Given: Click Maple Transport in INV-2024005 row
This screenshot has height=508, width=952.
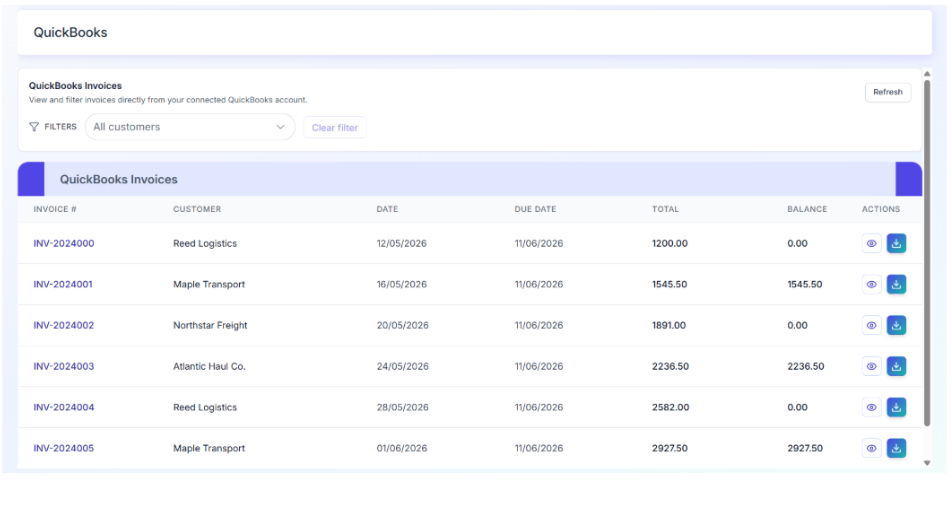Looking at the screenshot, I should [x=209, y=448].
